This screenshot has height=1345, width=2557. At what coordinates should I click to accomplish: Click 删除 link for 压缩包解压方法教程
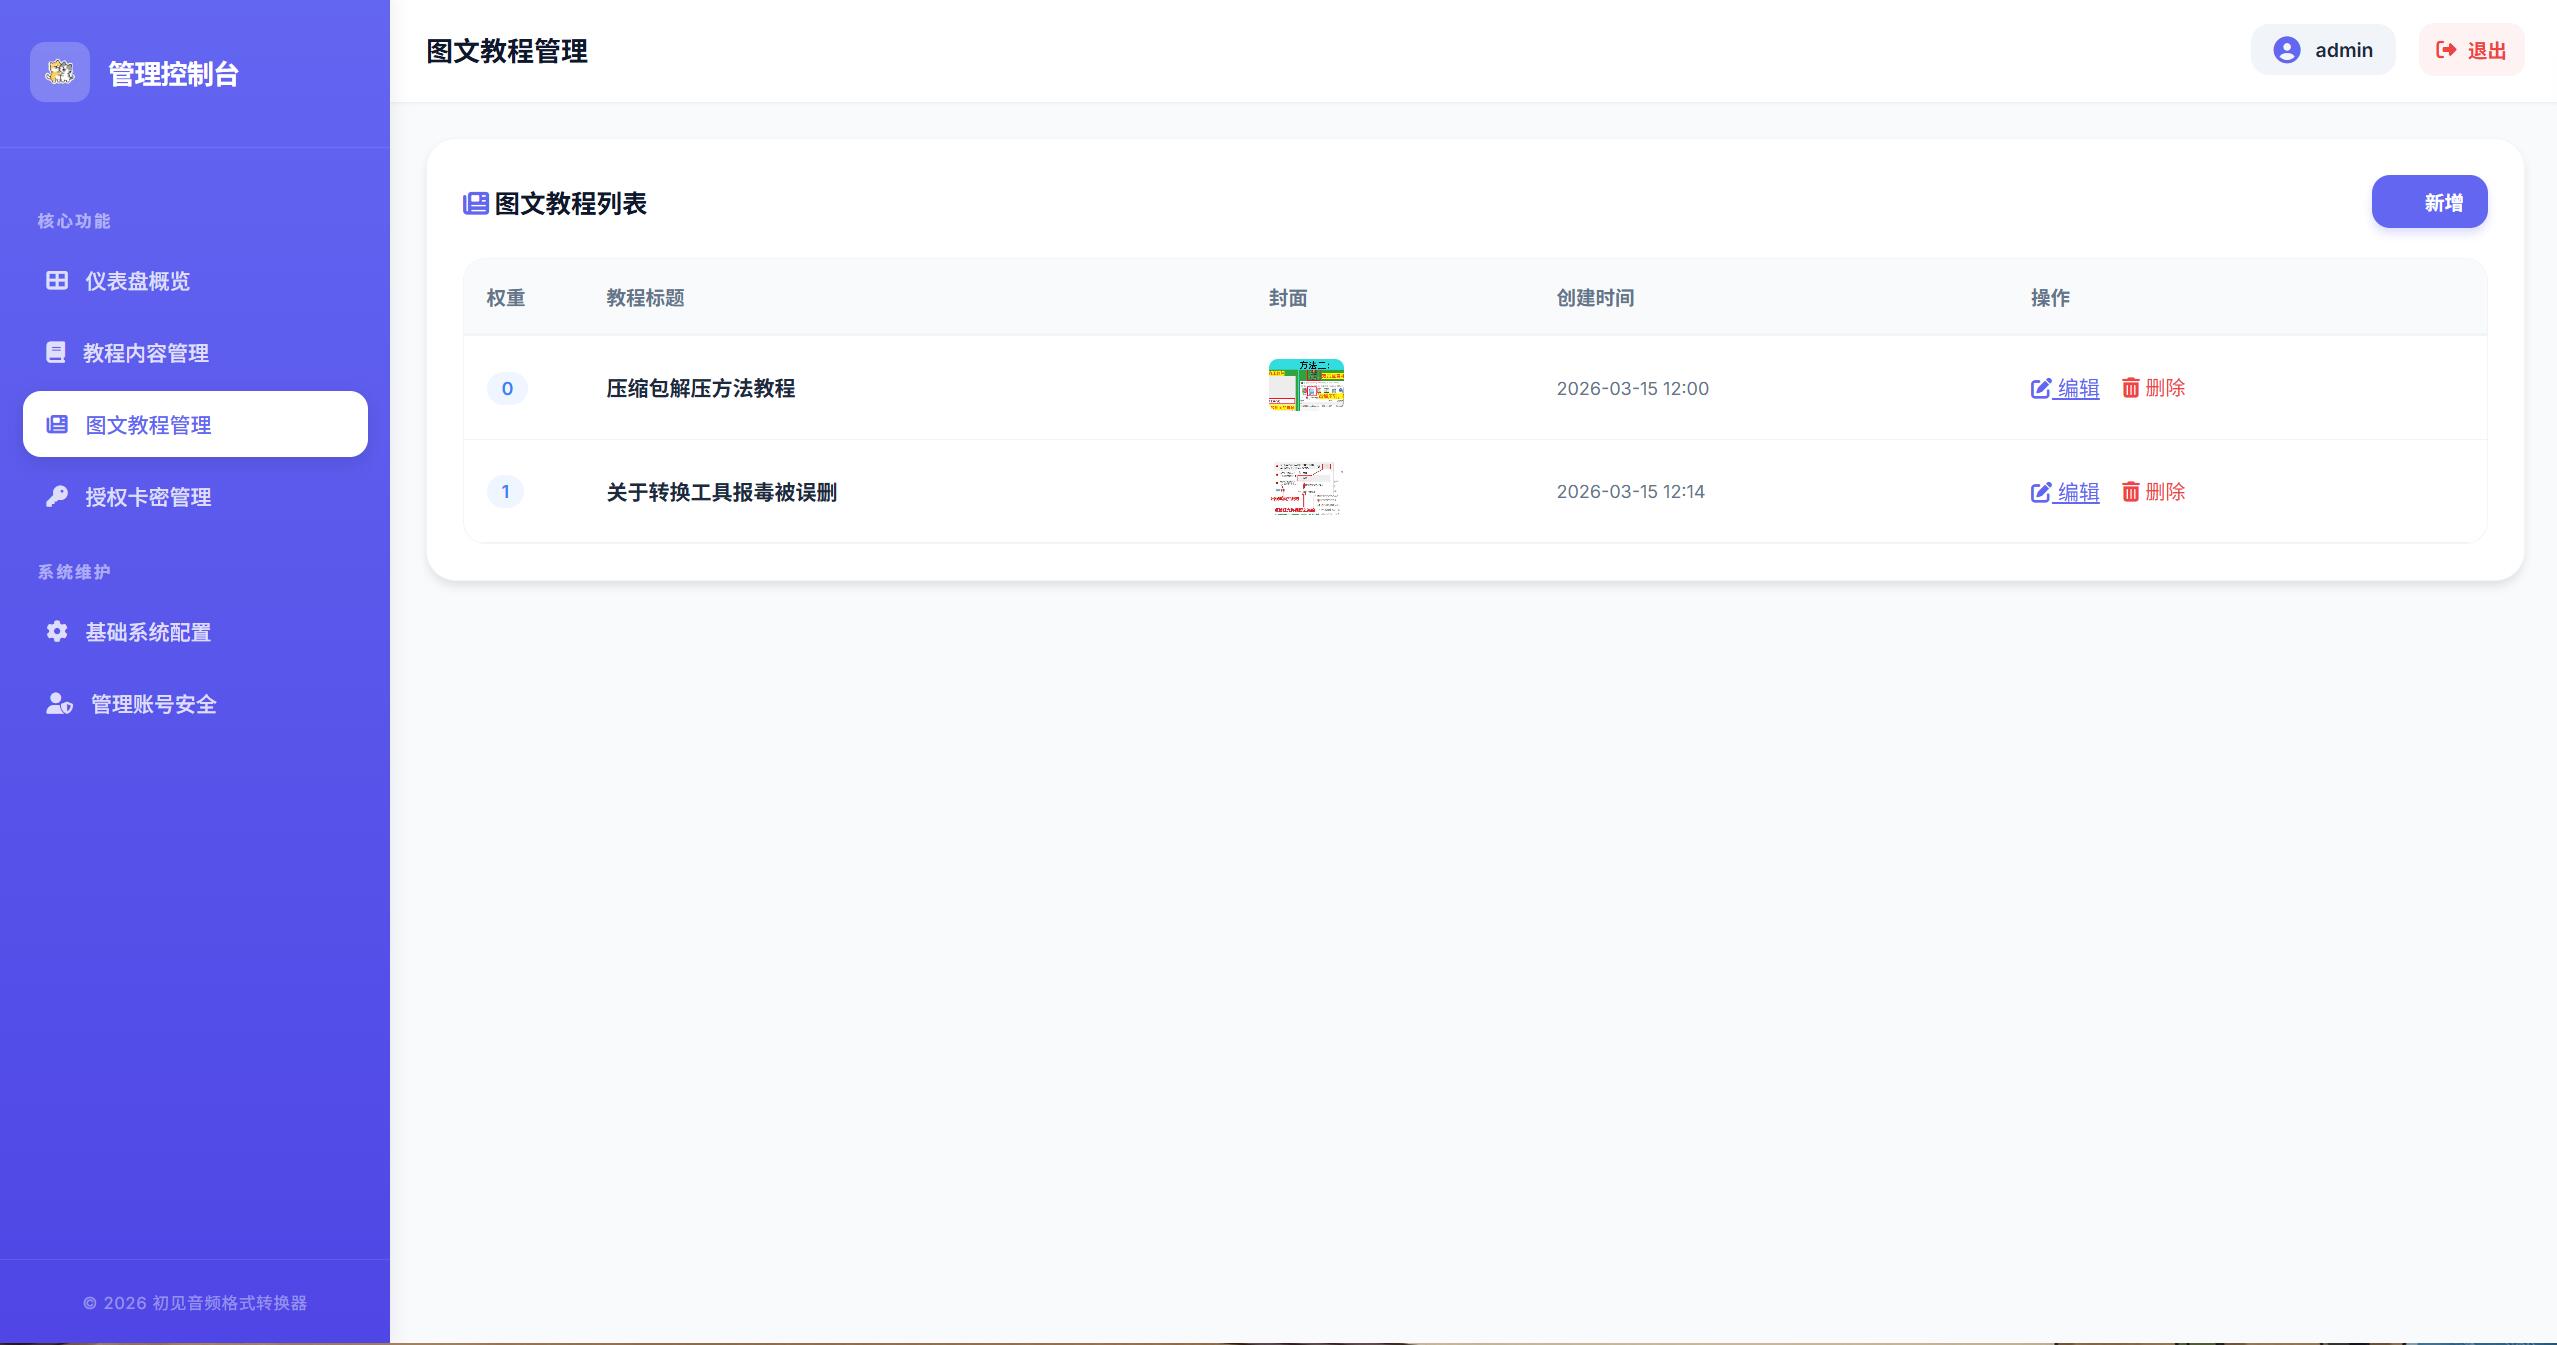(x=2165, y=389)
